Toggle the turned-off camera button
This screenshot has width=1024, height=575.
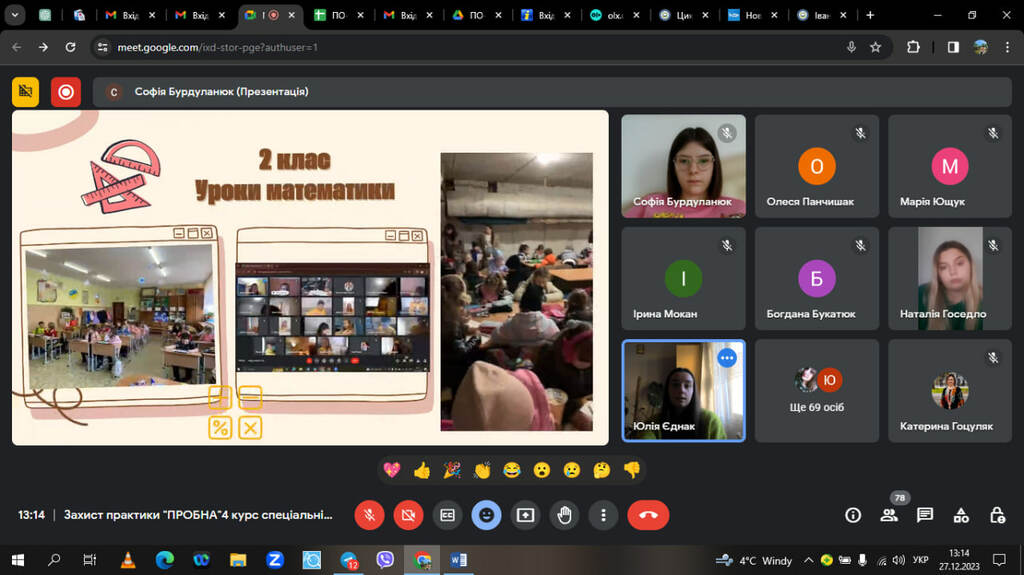coord(408,515)
